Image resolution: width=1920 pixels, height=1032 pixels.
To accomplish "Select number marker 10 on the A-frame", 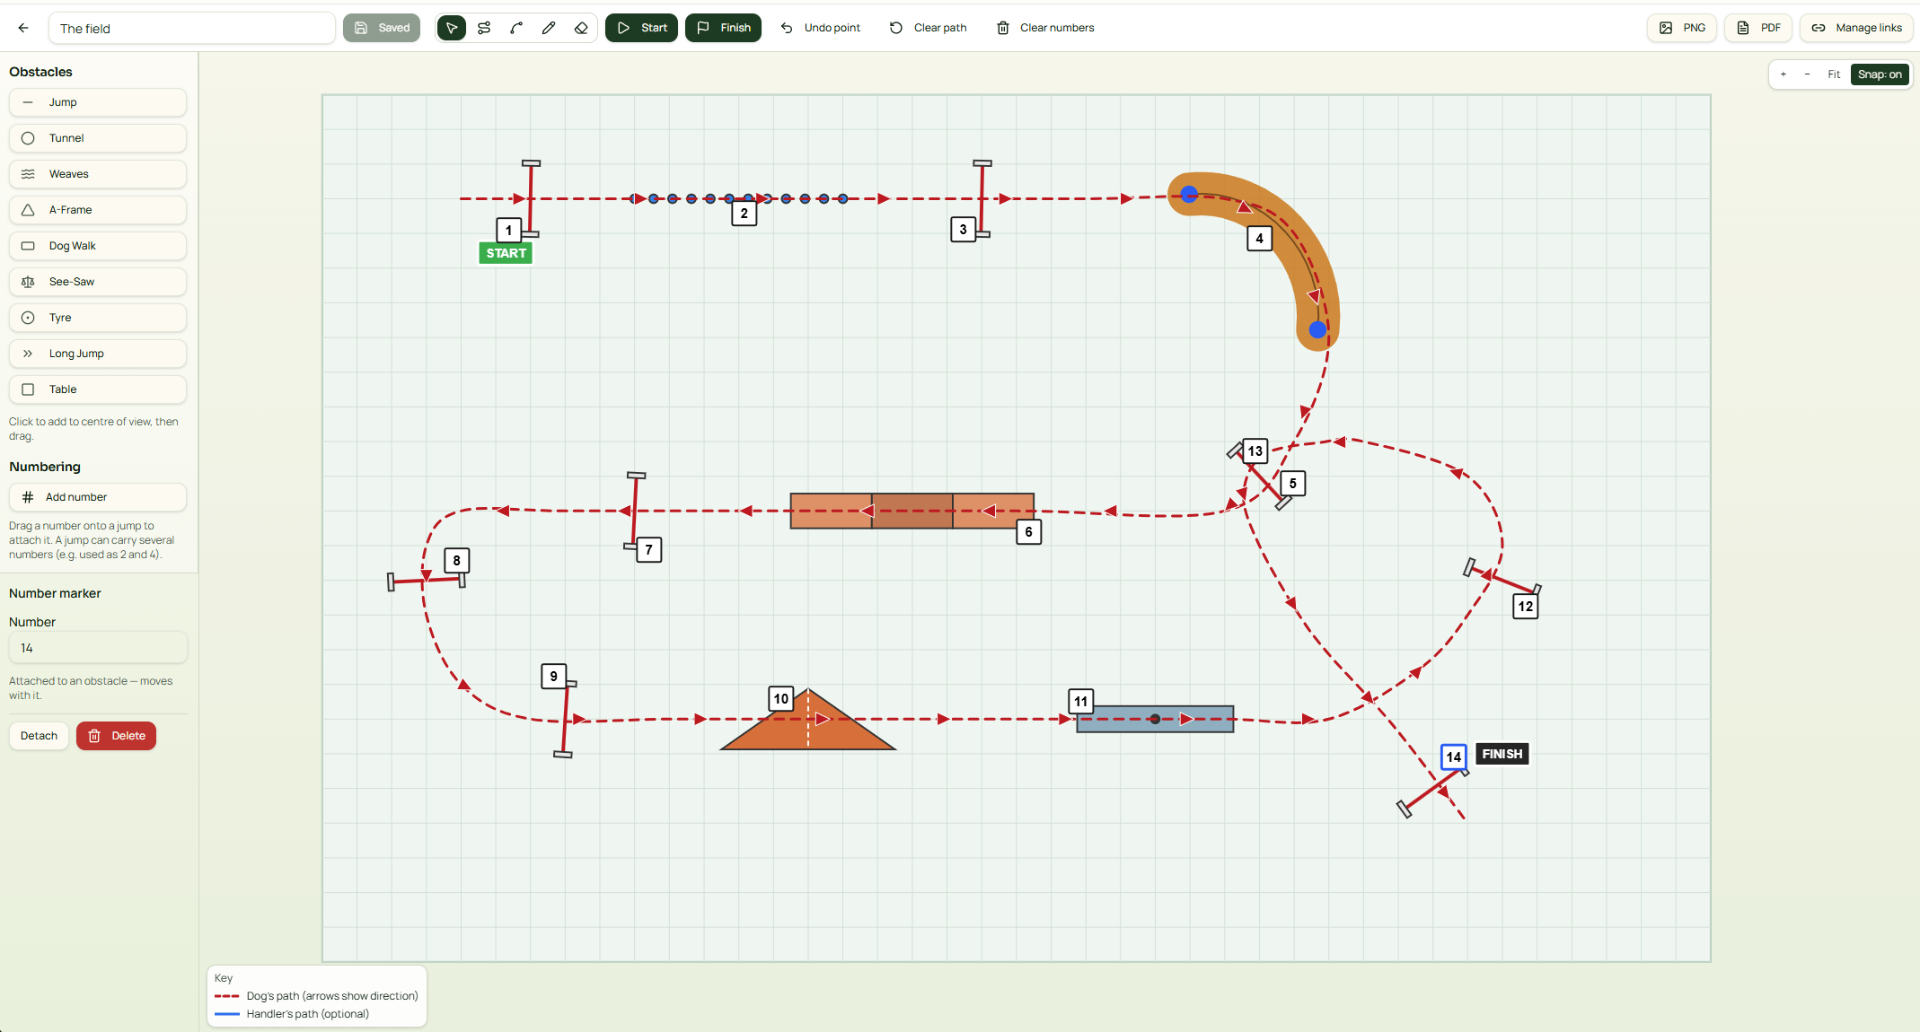I will (781, 699).
